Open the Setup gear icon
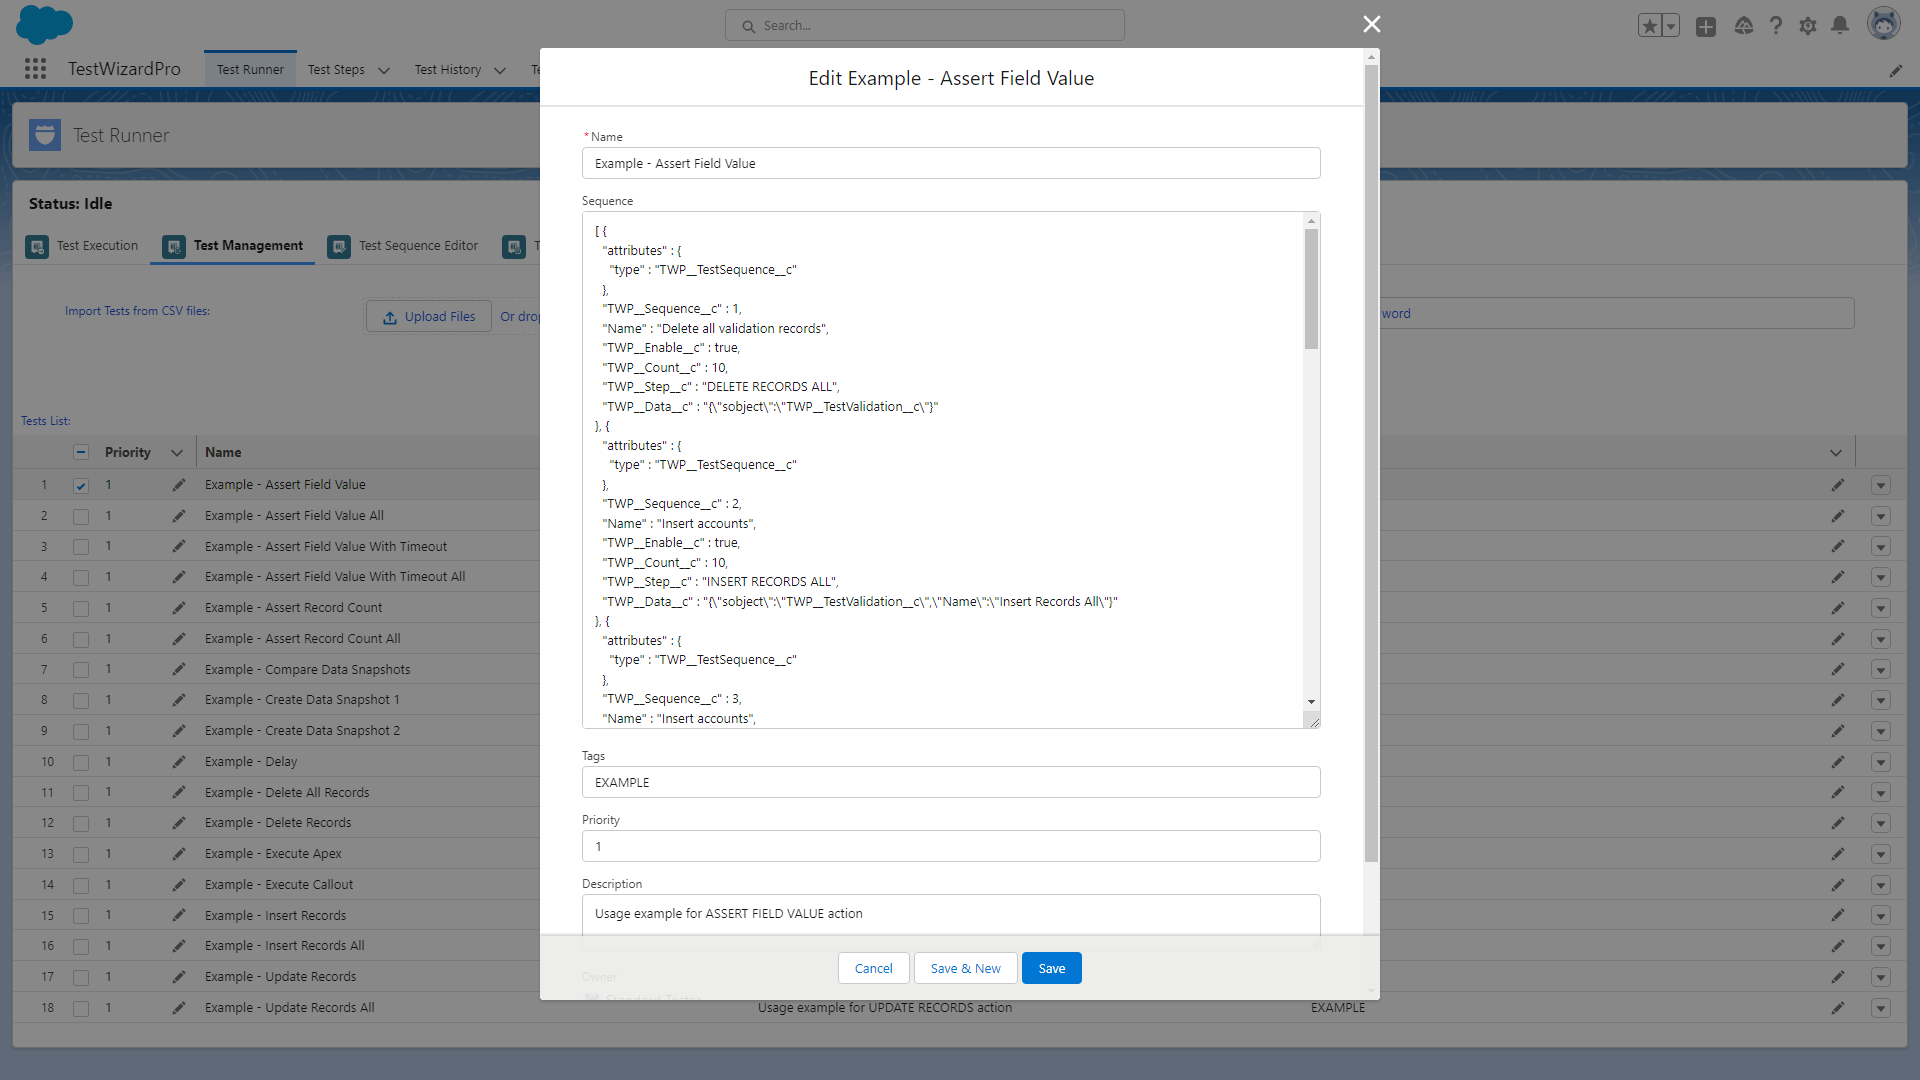1920x1080 pixels. click(1808, 26)
